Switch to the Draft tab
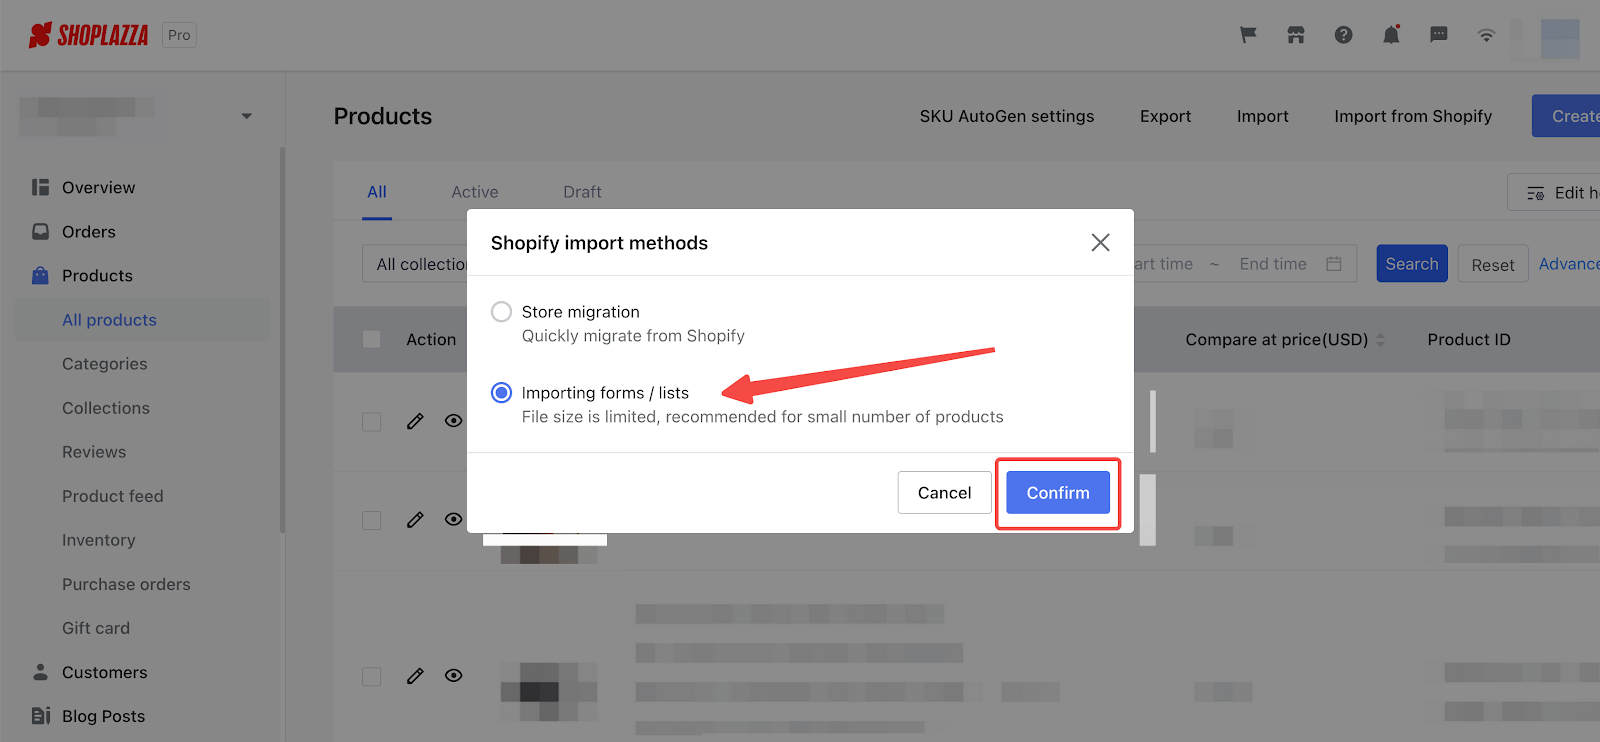 [x=582, y=192]
